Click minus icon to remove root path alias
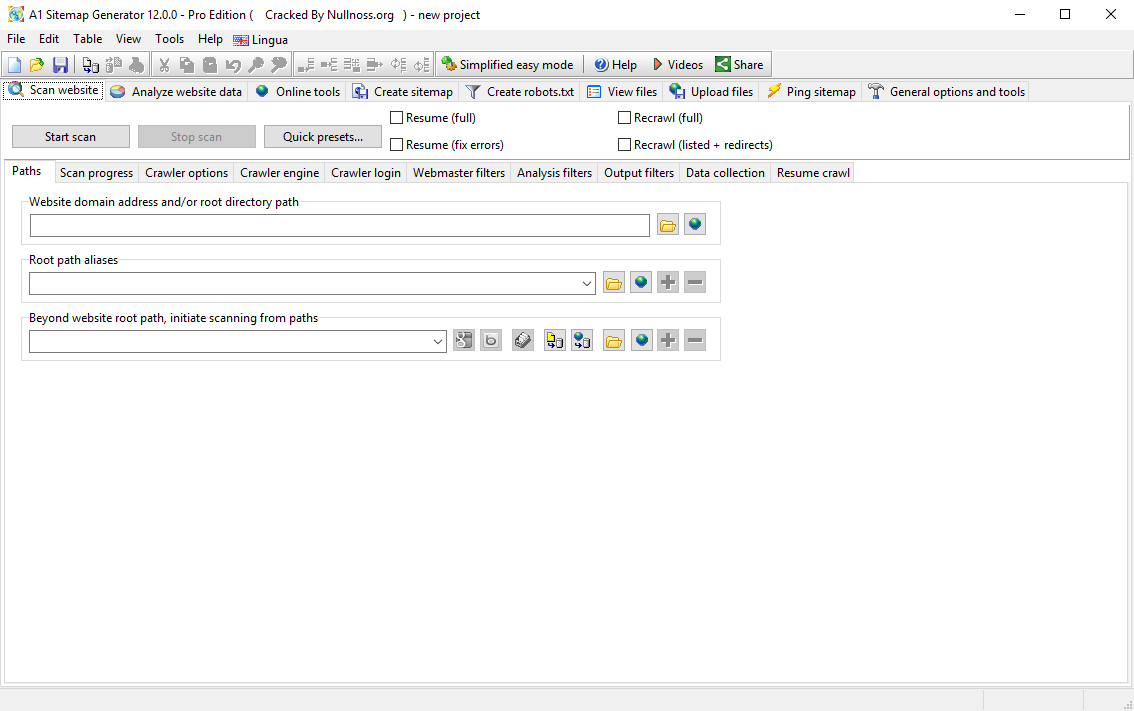The width and height of the screenshot is (1134, 711). click(x=695, y=283)
